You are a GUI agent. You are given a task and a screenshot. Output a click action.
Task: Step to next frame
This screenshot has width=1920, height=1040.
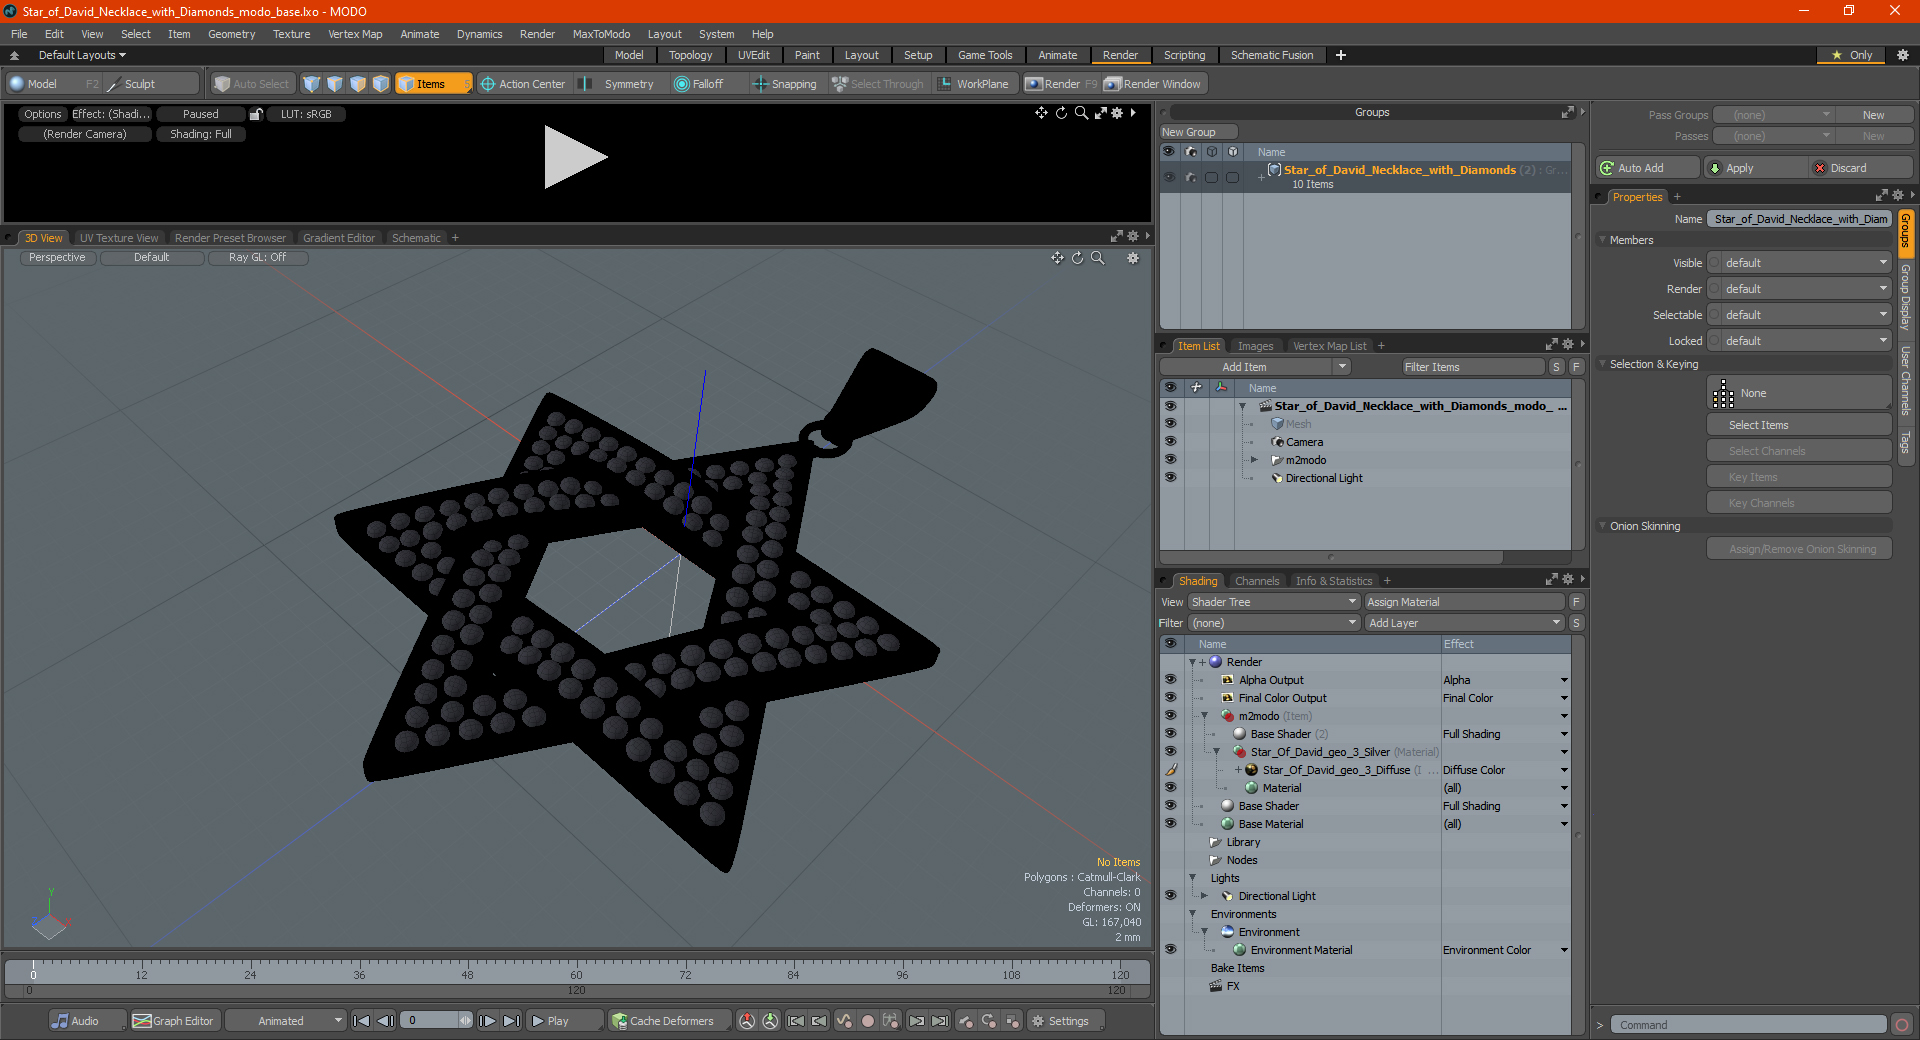tap(487, 1021)
